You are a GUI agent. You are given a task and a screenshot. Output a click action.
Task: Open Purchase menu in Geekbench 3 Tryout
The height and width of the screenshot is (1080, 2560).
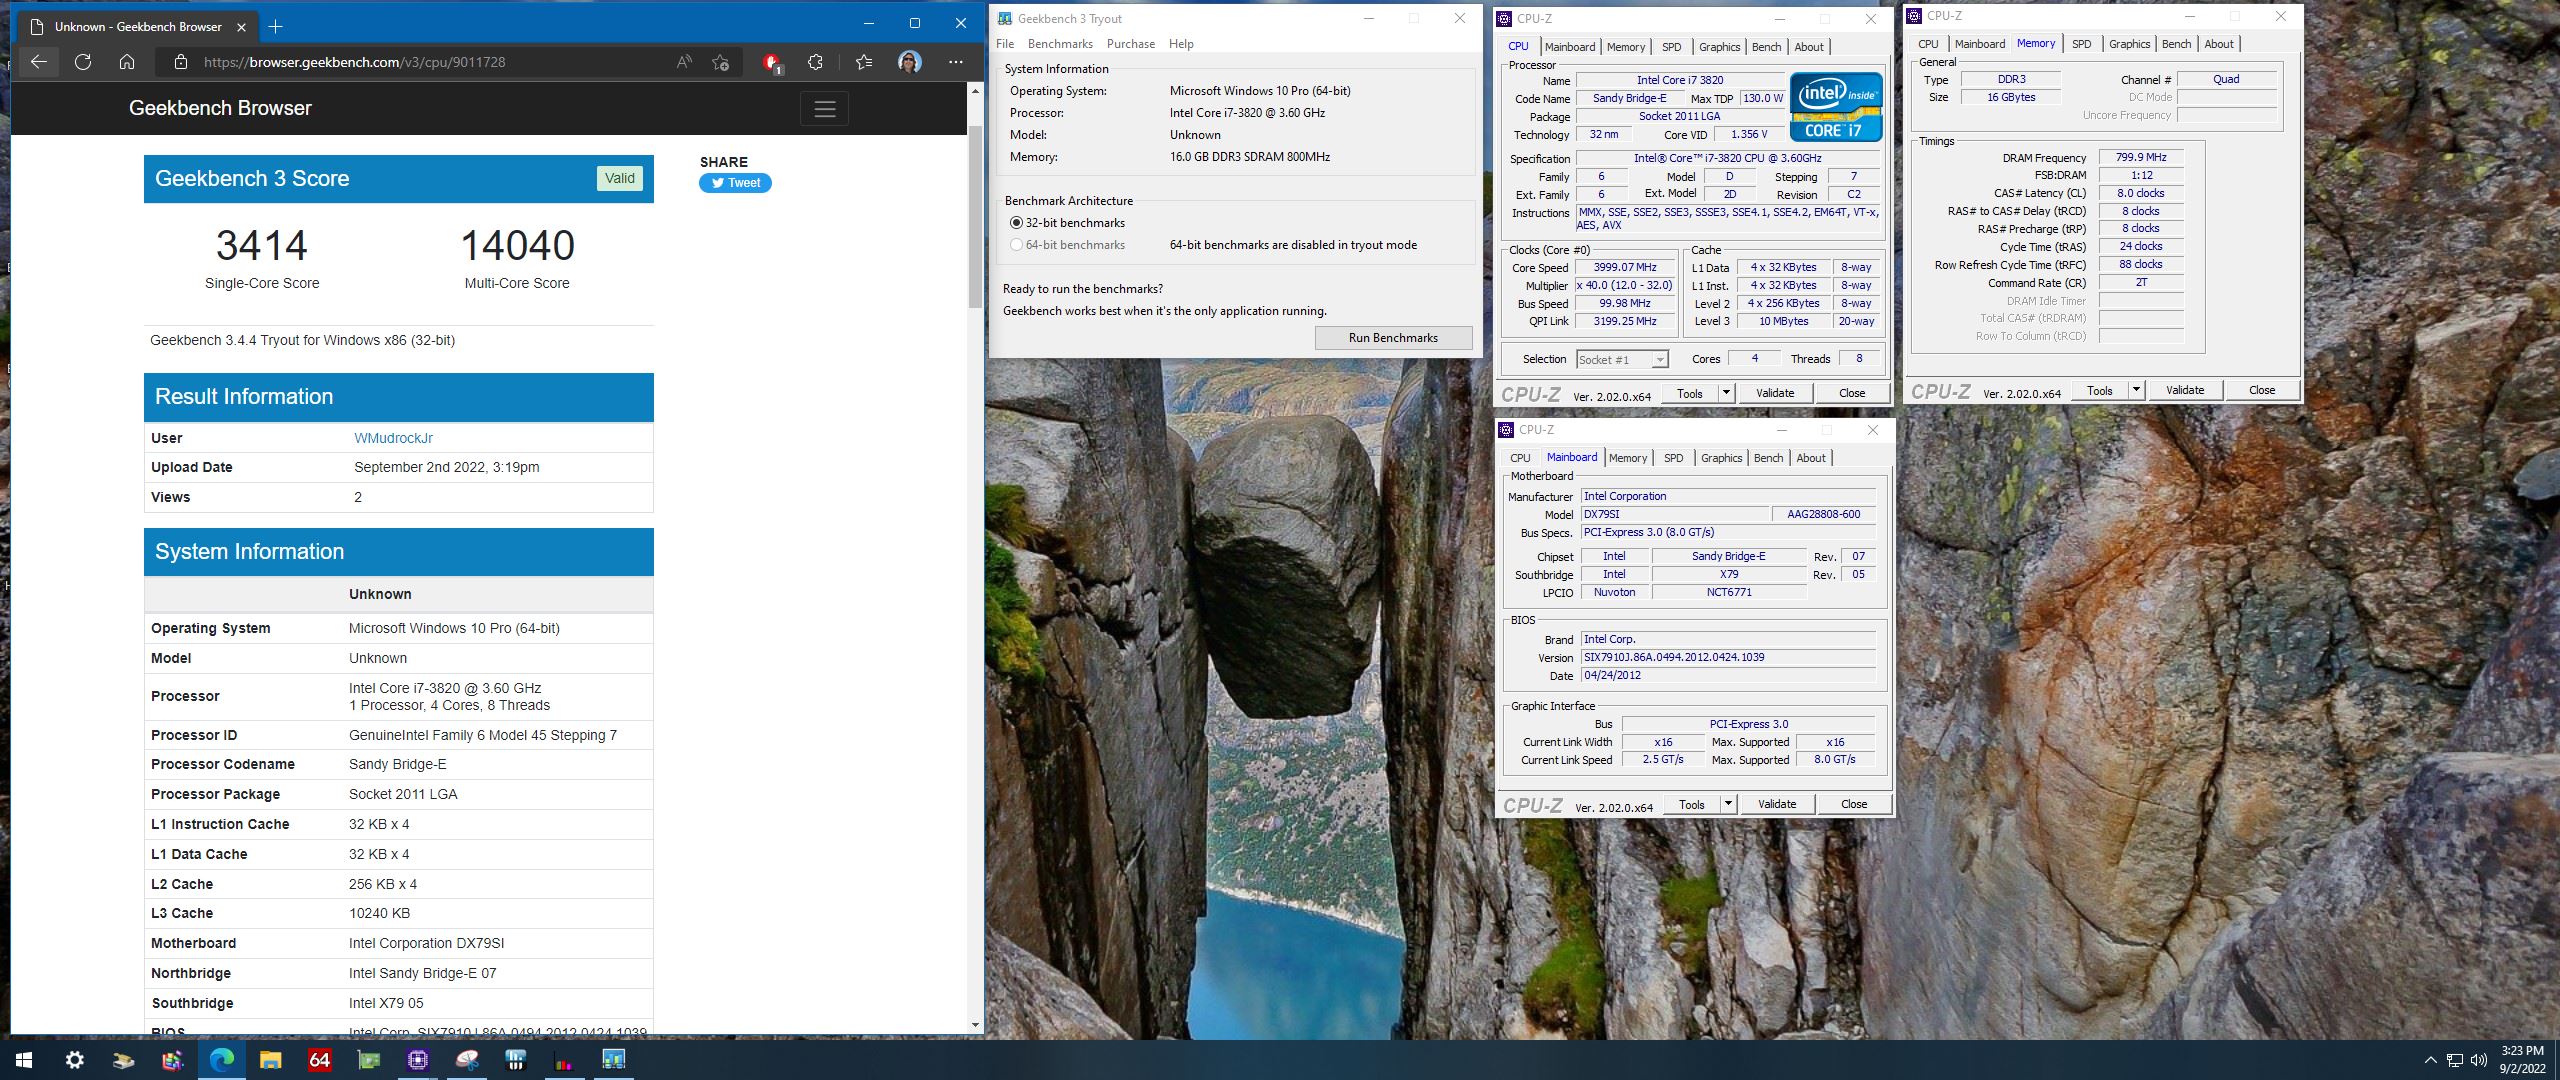click(1131, 44)
